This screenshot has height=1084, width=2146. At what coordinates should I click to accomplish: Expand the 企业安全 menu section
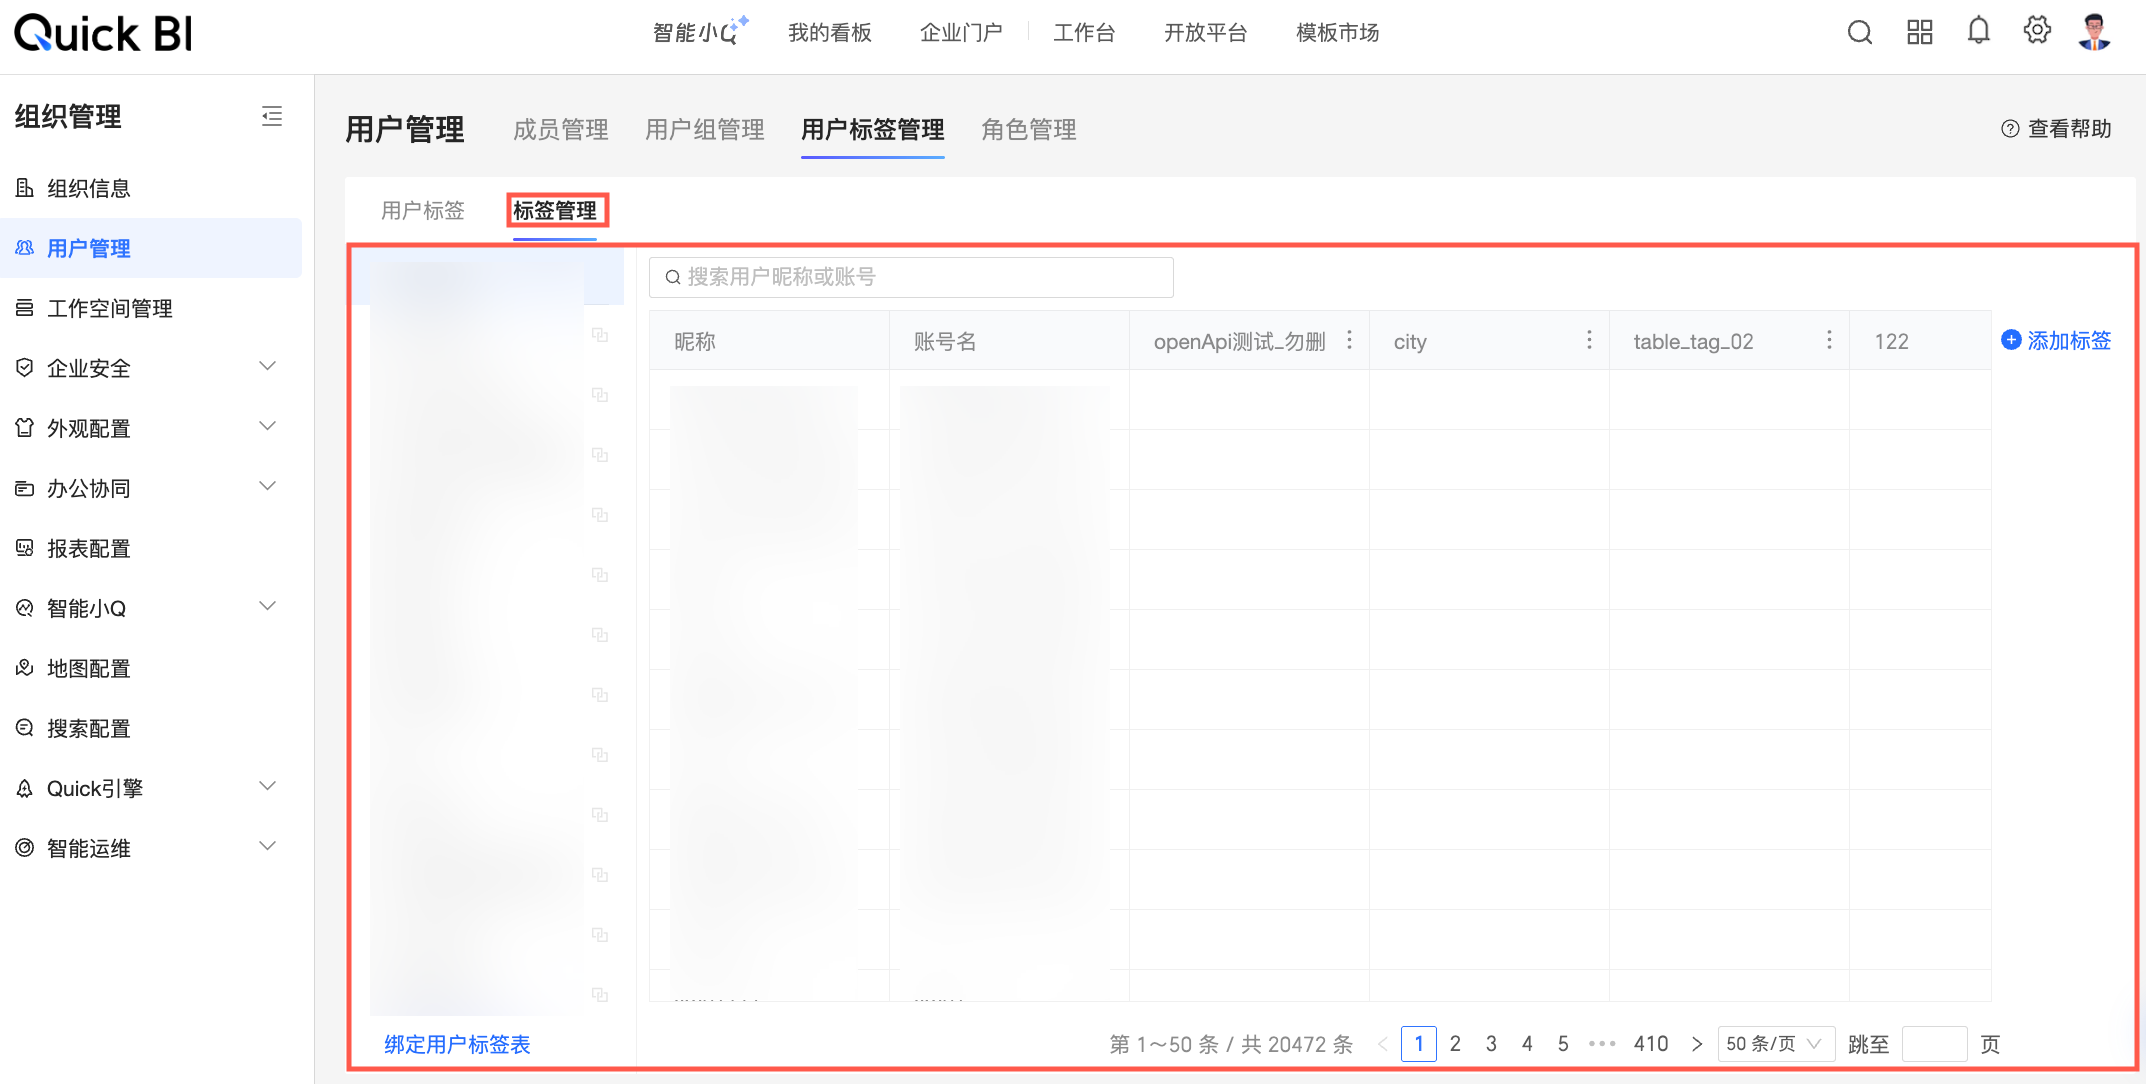[x=267, y=367]
